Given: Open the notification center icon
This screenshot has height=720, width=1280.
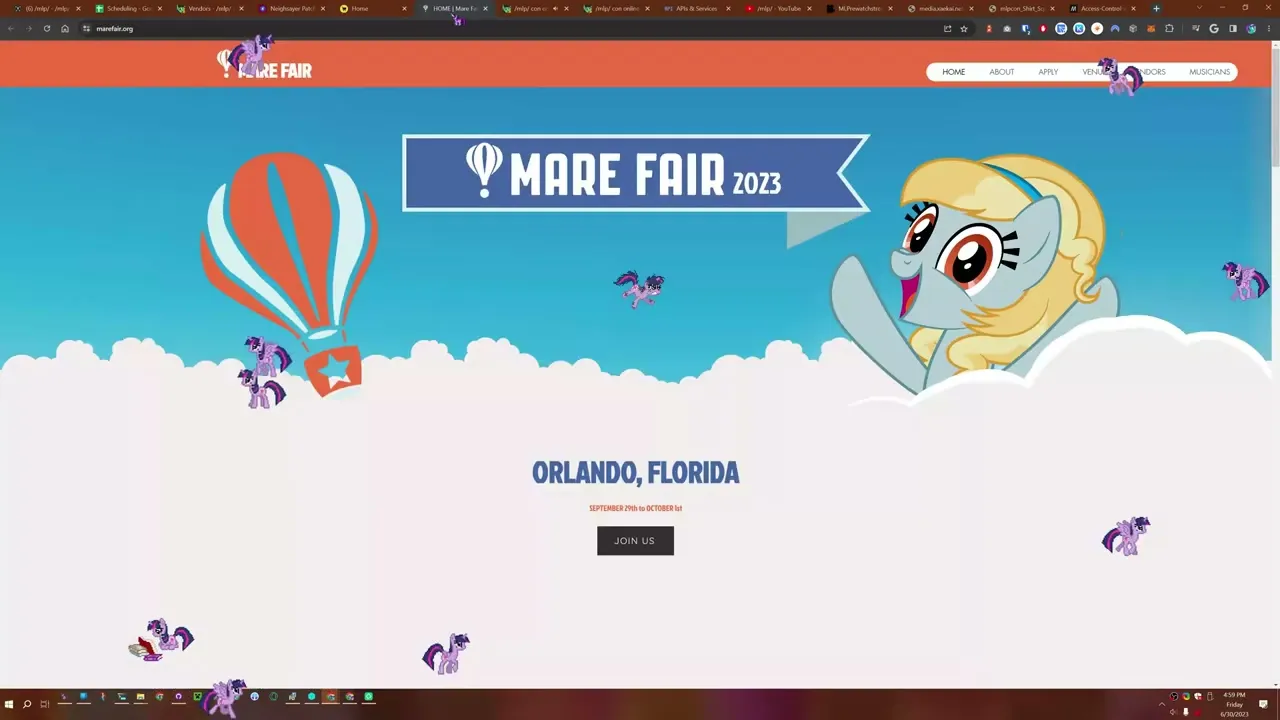Looking at the screenshot, I should (x=1264, y=704).
